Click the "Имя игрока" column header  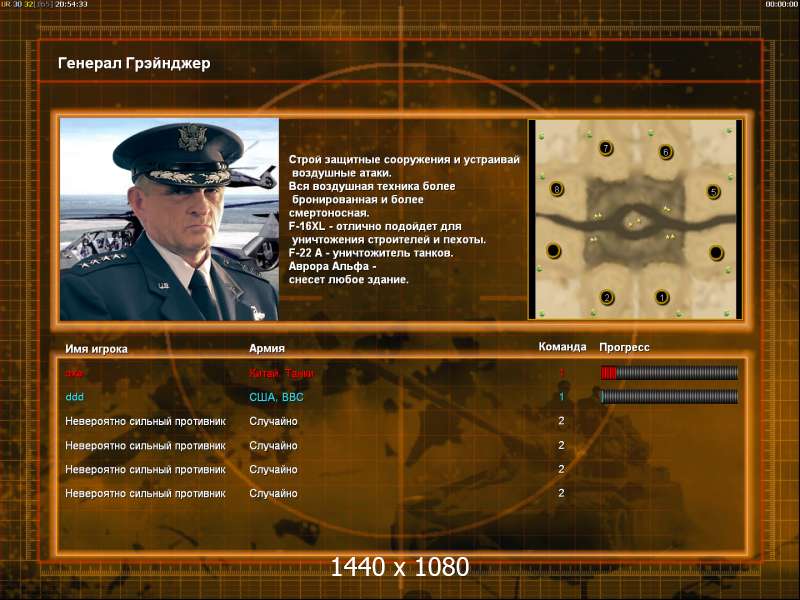tap(96, 349)
